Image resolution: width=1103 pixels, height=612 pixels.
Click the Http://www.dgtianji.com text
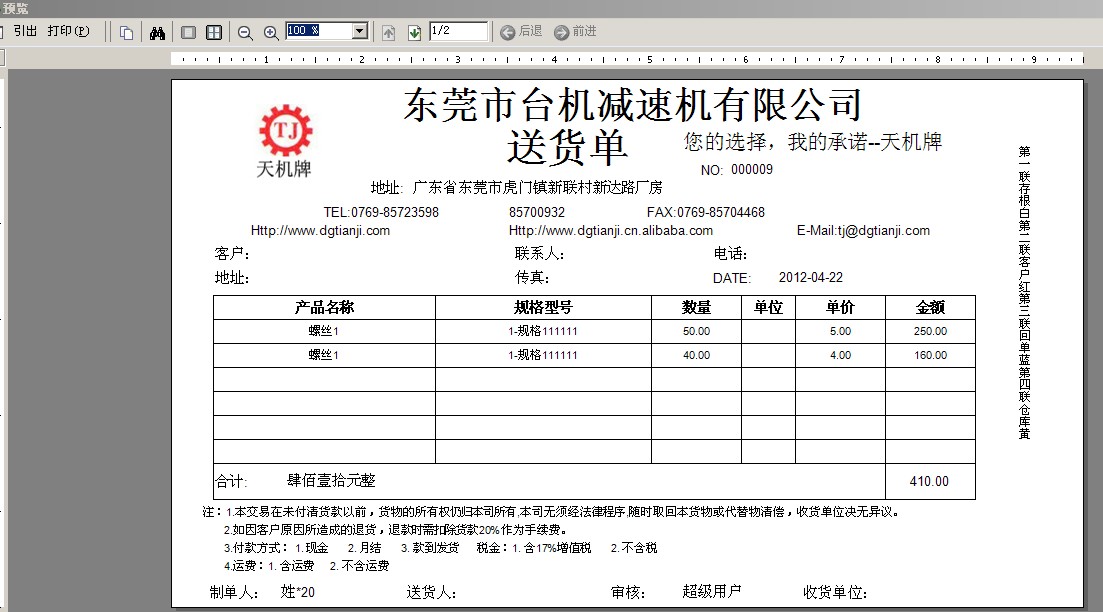320,231
